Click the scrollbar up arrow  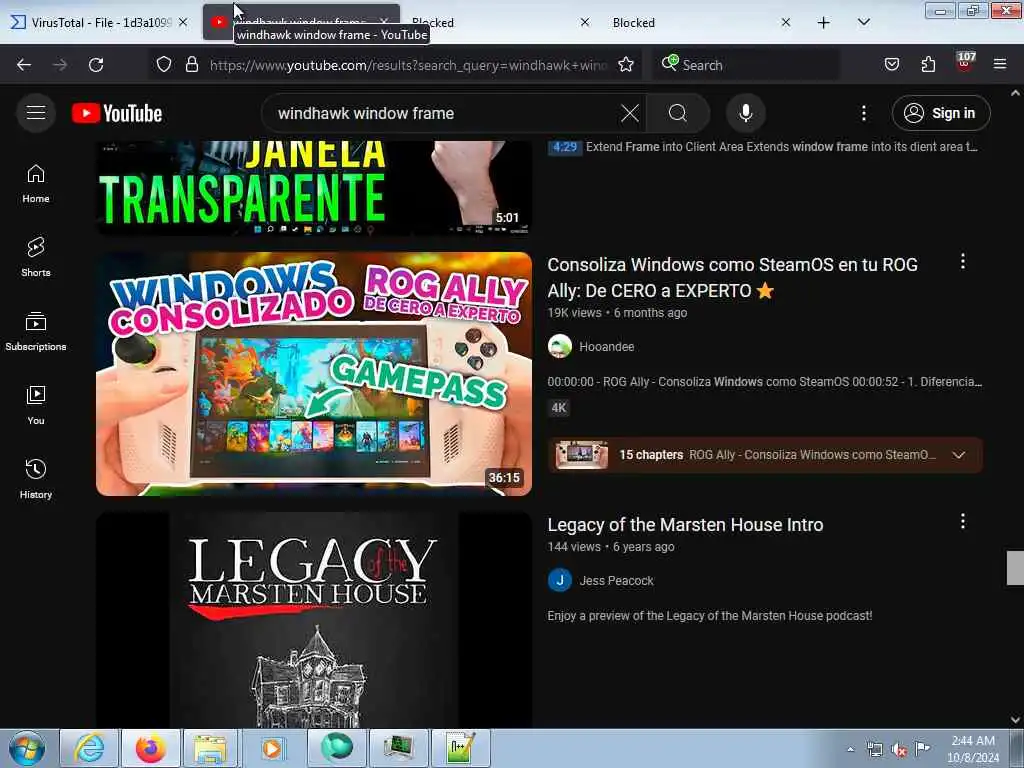click(x=1015, y=93)
